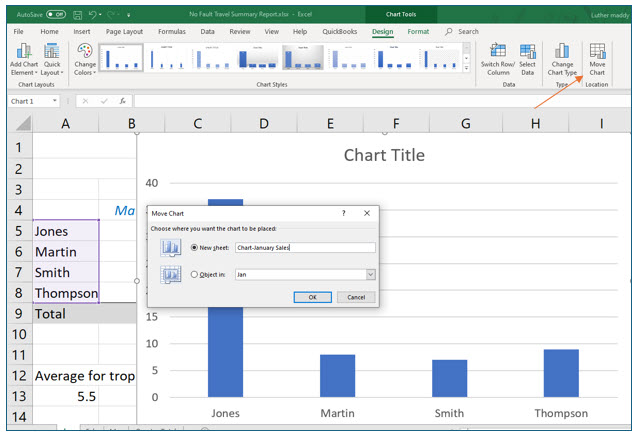Click the Thompson bar in the chart
Screen dimensions: 636x434
click(561, 373)
